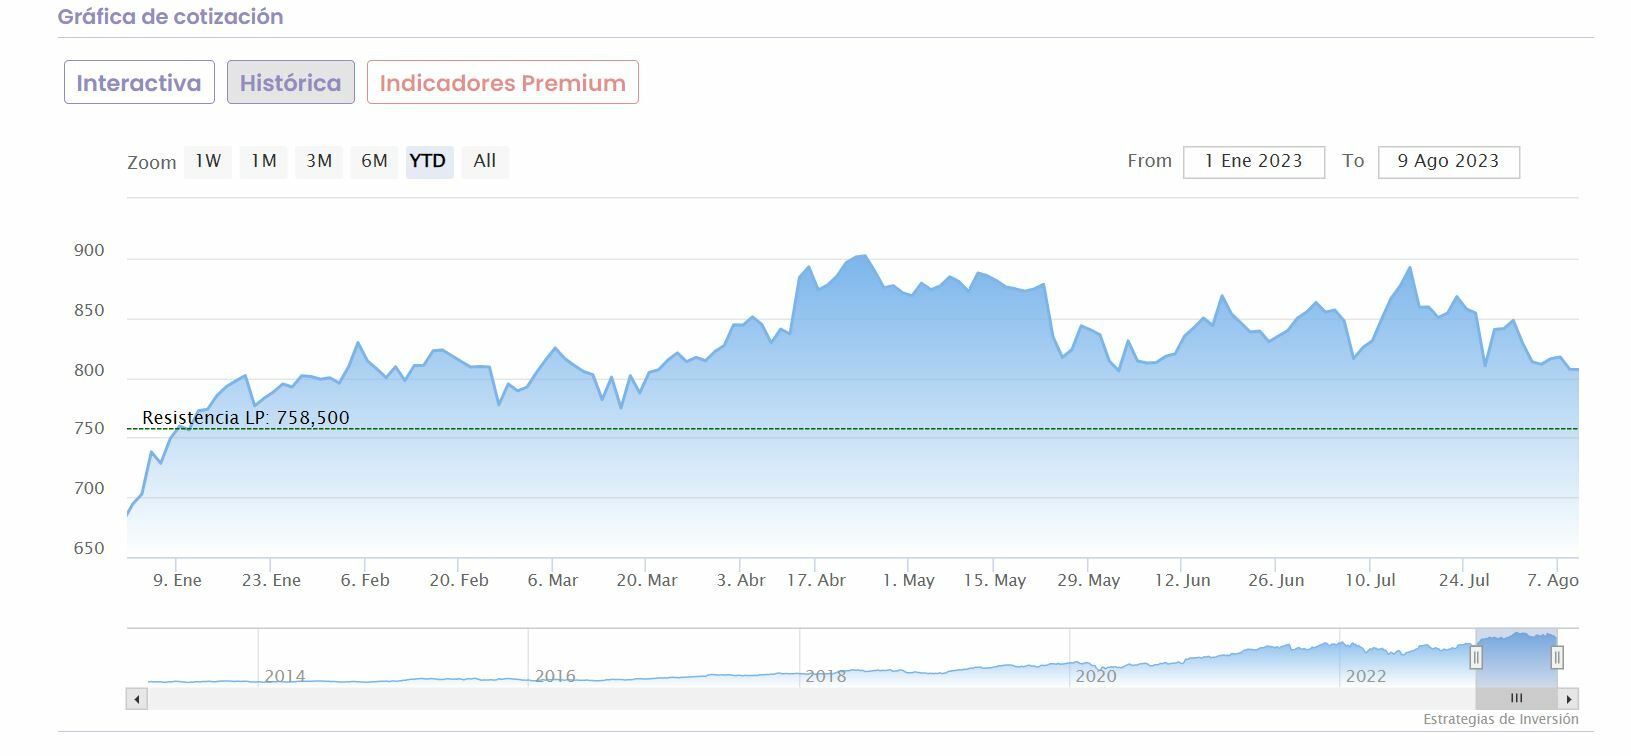This screenshot has height=756, width=1631.
Task: Switch to the Interactiva chart tab
Action: pos(139,83)
